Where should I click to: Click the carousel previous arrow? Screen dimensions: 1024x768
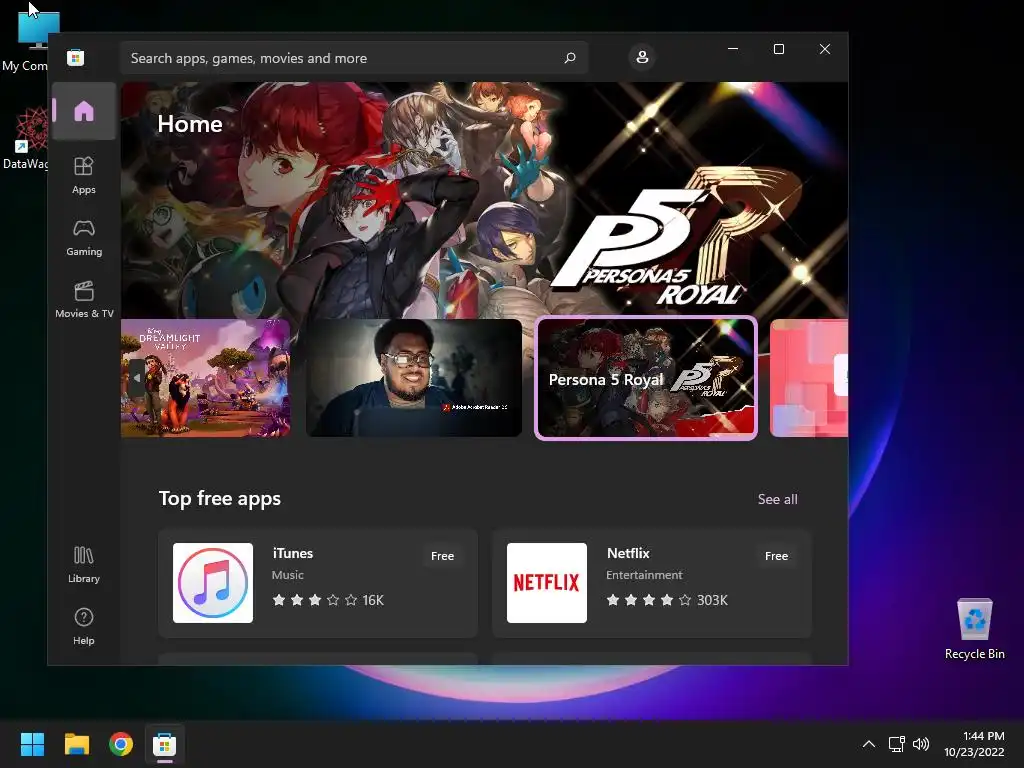[136, 377]
